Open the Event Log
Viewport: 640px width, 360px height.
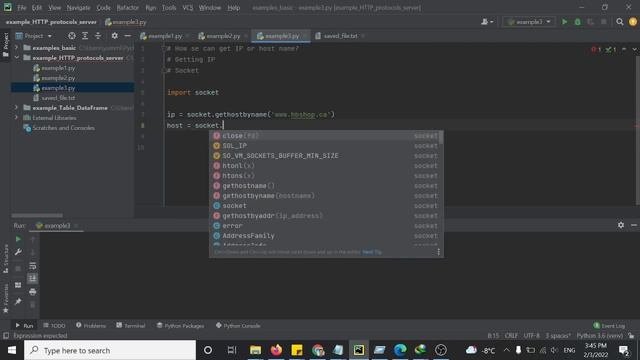point(609,326)
